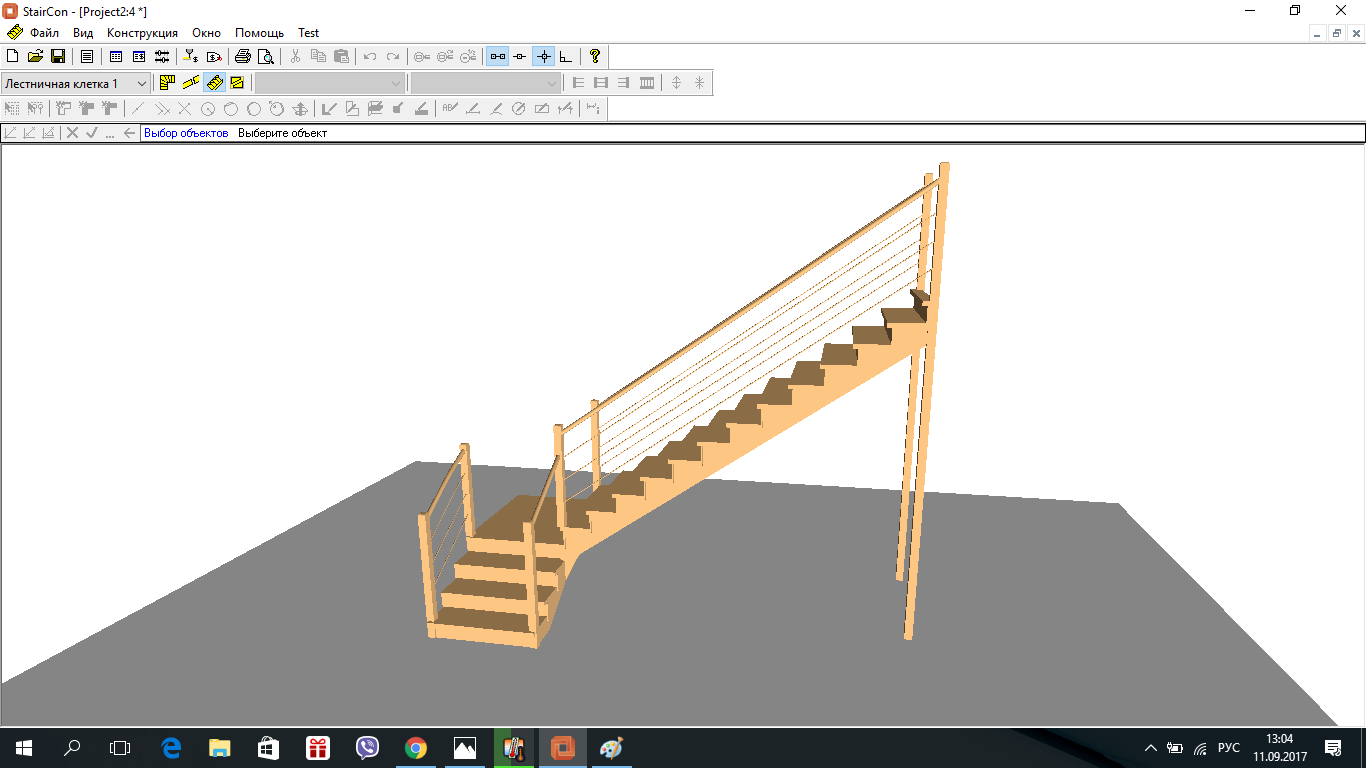Click the align left icon beside the grey dropdowns
The height and width of the screenshot is (768, 1366).
pyautogui.click(x=578, y=83)
